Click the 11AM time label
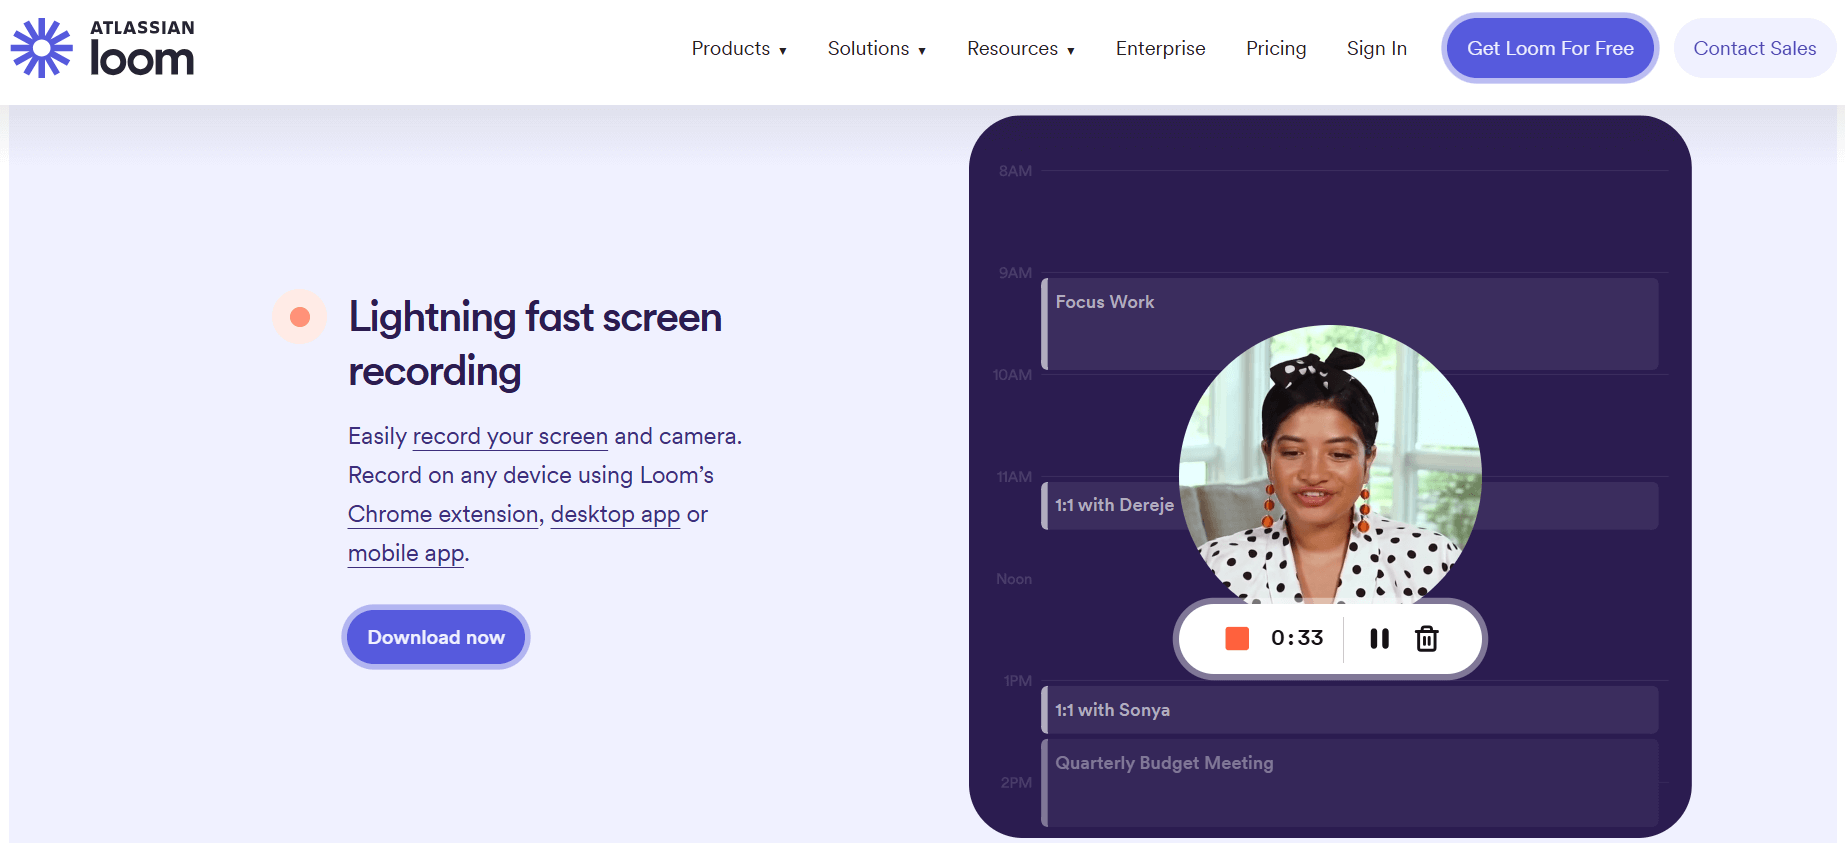Viewport: 1845px width, 843px height. point(1014,477)
